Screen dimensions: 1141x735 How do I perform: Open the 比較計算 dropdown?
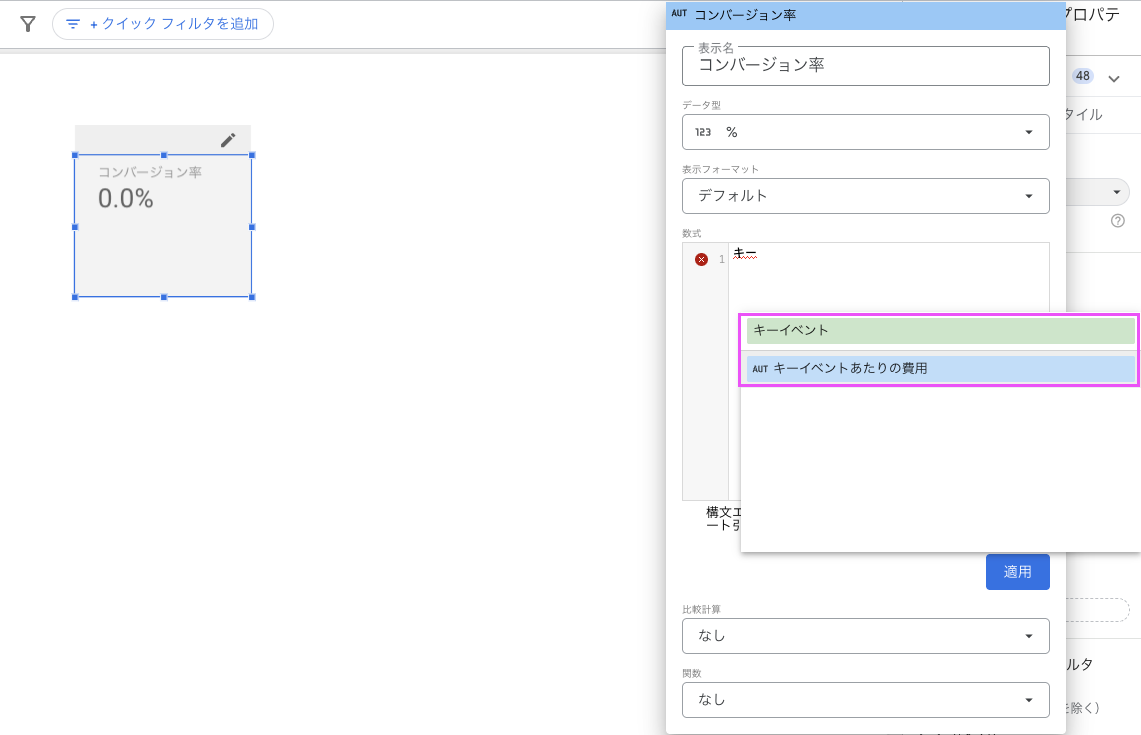click(865, 636)
